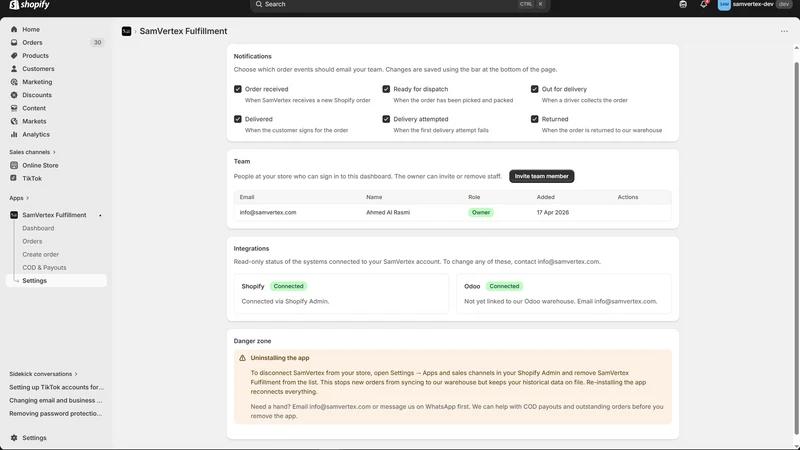The image size is (800, 450).
Task: Click the name Ahmed Al Rasmi
Action: click(388, 212)
